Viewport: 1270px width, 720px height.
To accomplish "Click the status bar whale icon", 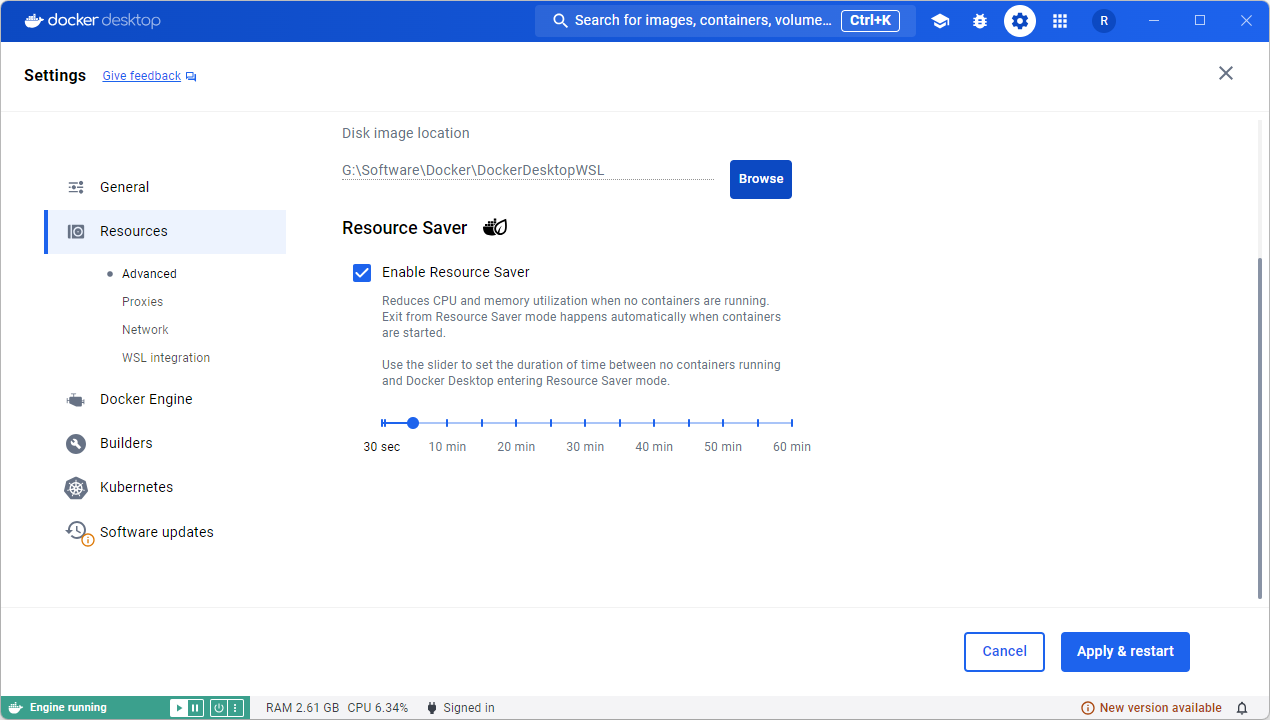I will pyautogui.click(x=15, y=708).
